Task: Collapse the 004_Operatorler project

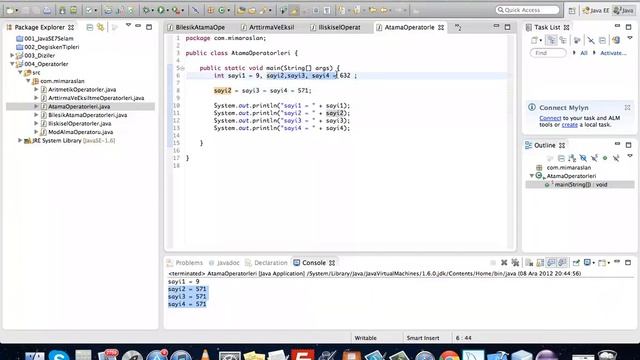Action: (x=12, y=64)
